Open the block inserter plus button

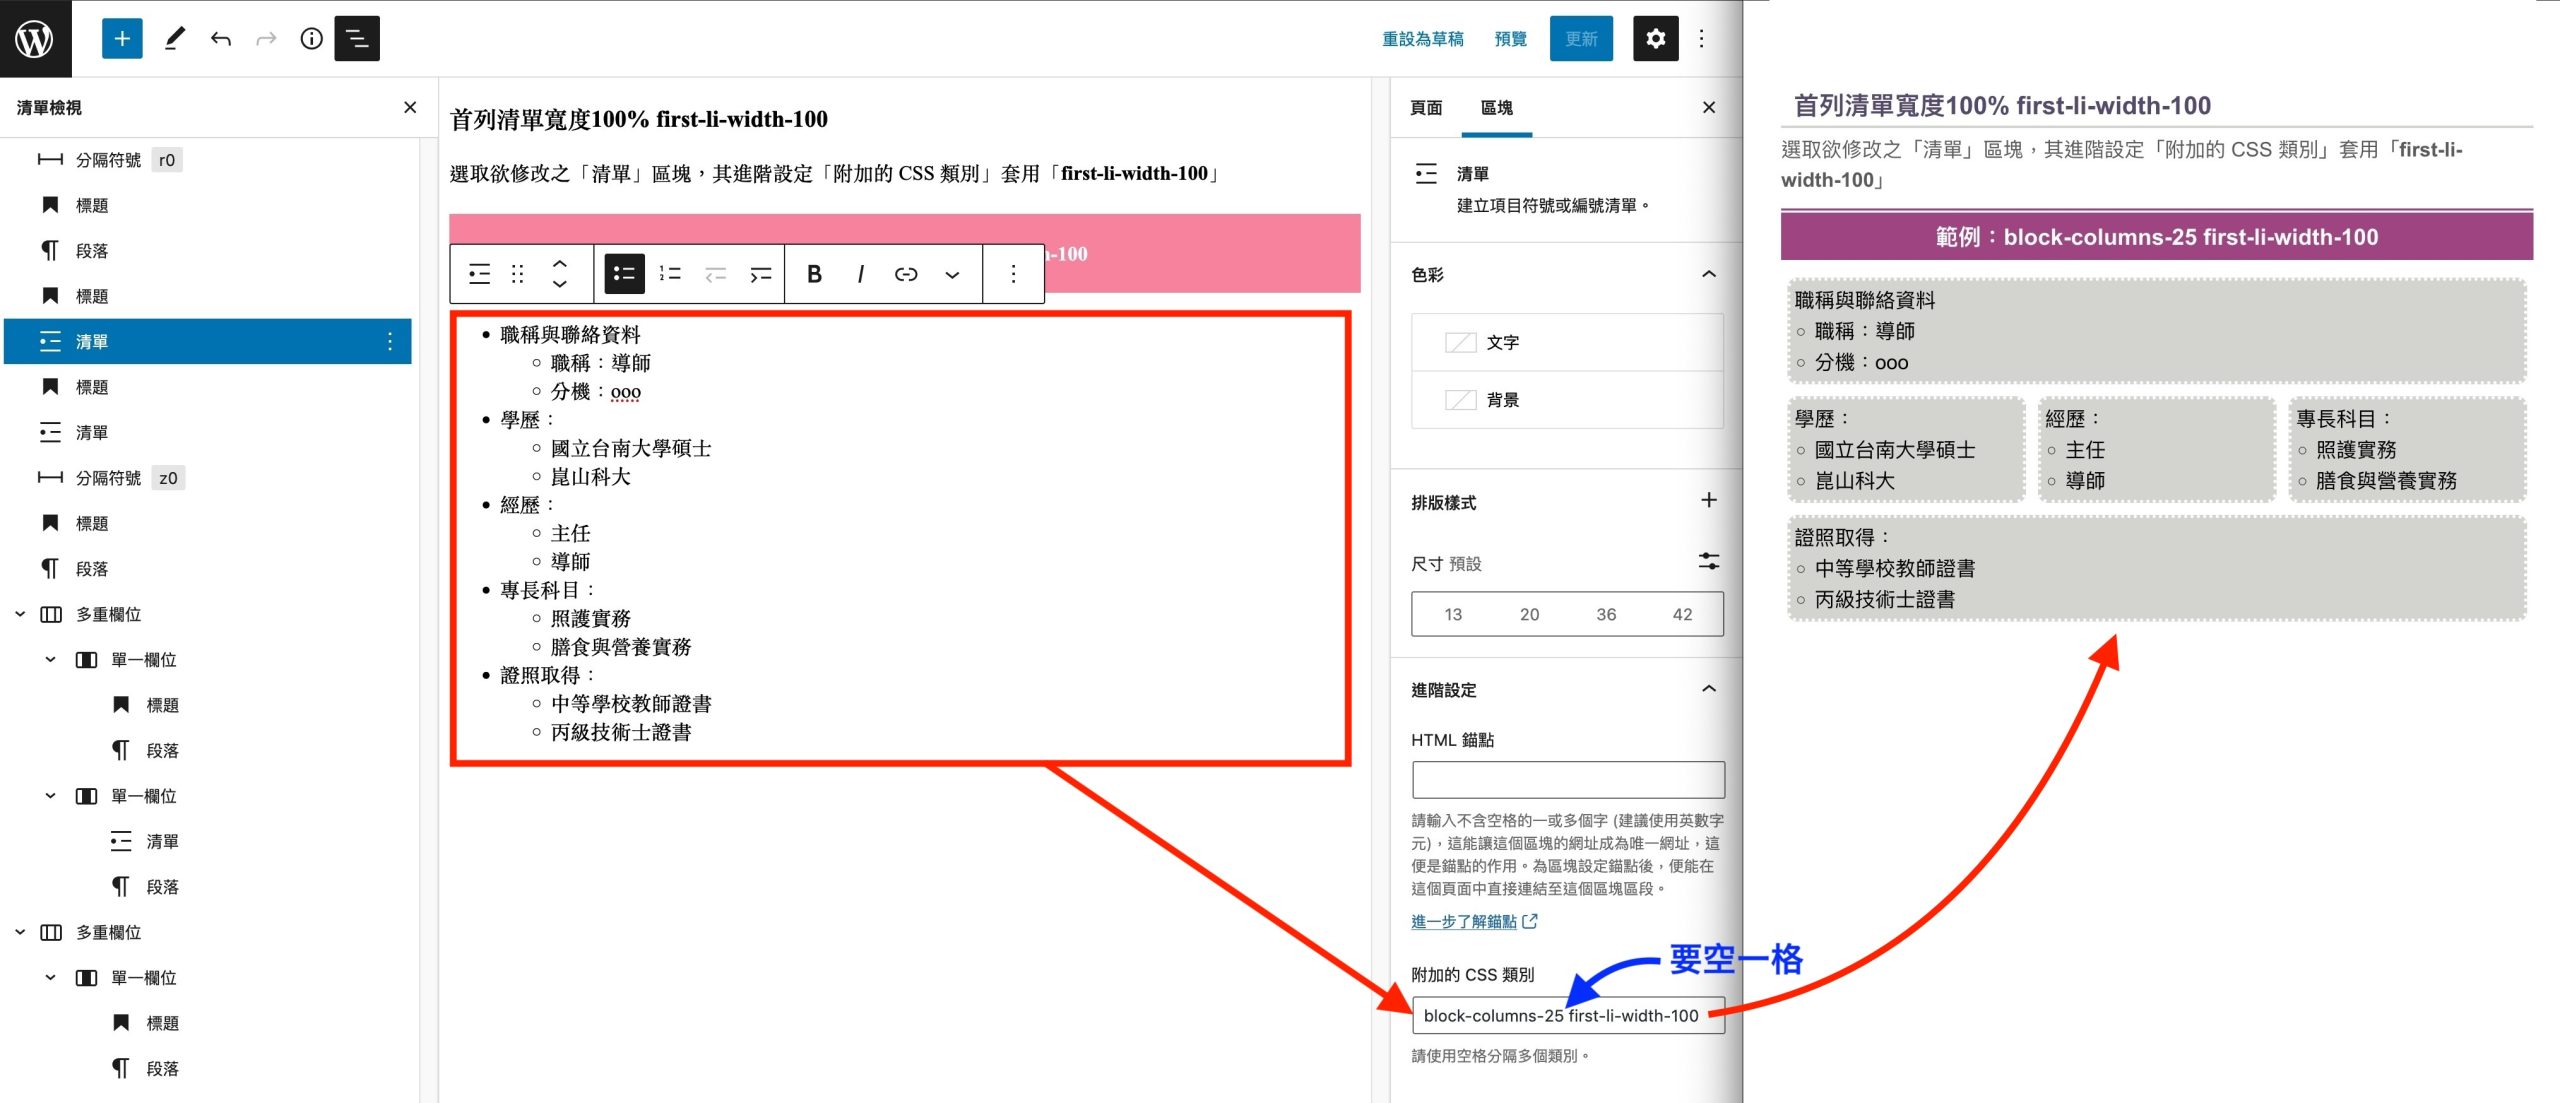pyautogui.click(x=122, y=38)
